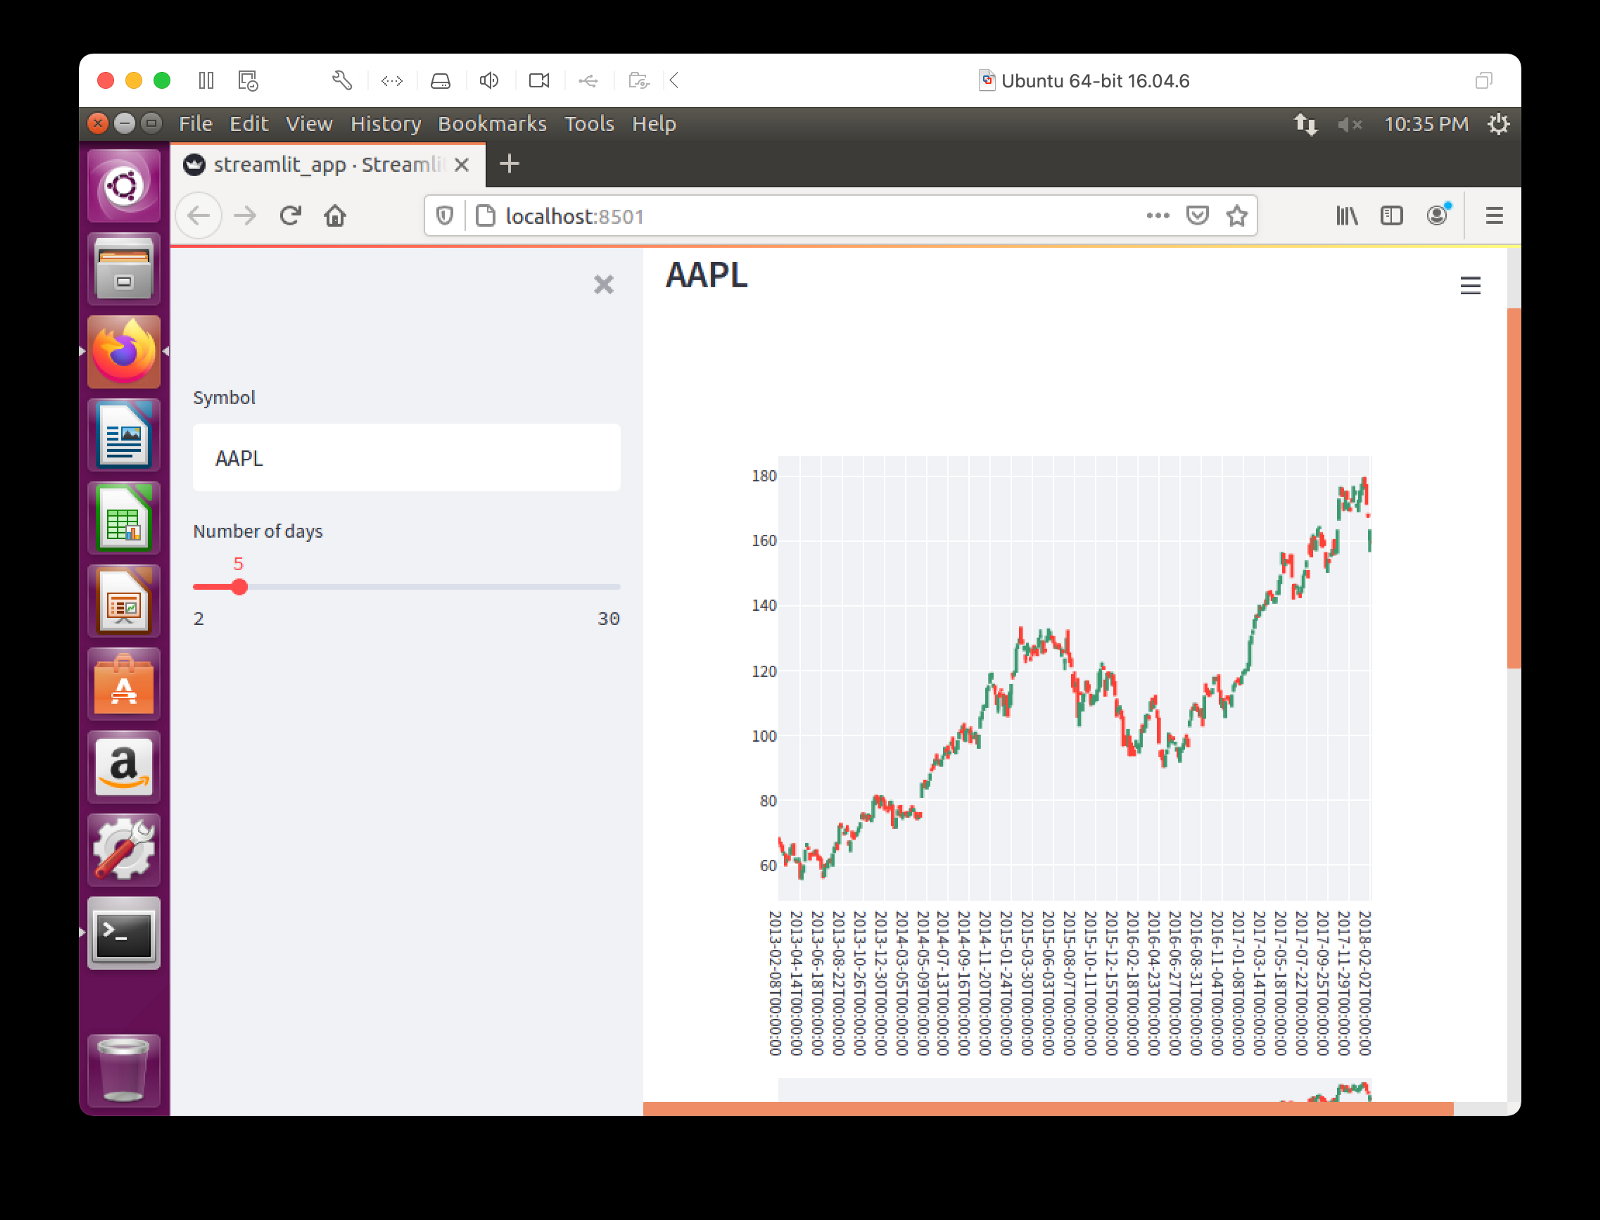Select the streamlit_app Streamlit tab
The image size is (1600, 1220).
328,165
